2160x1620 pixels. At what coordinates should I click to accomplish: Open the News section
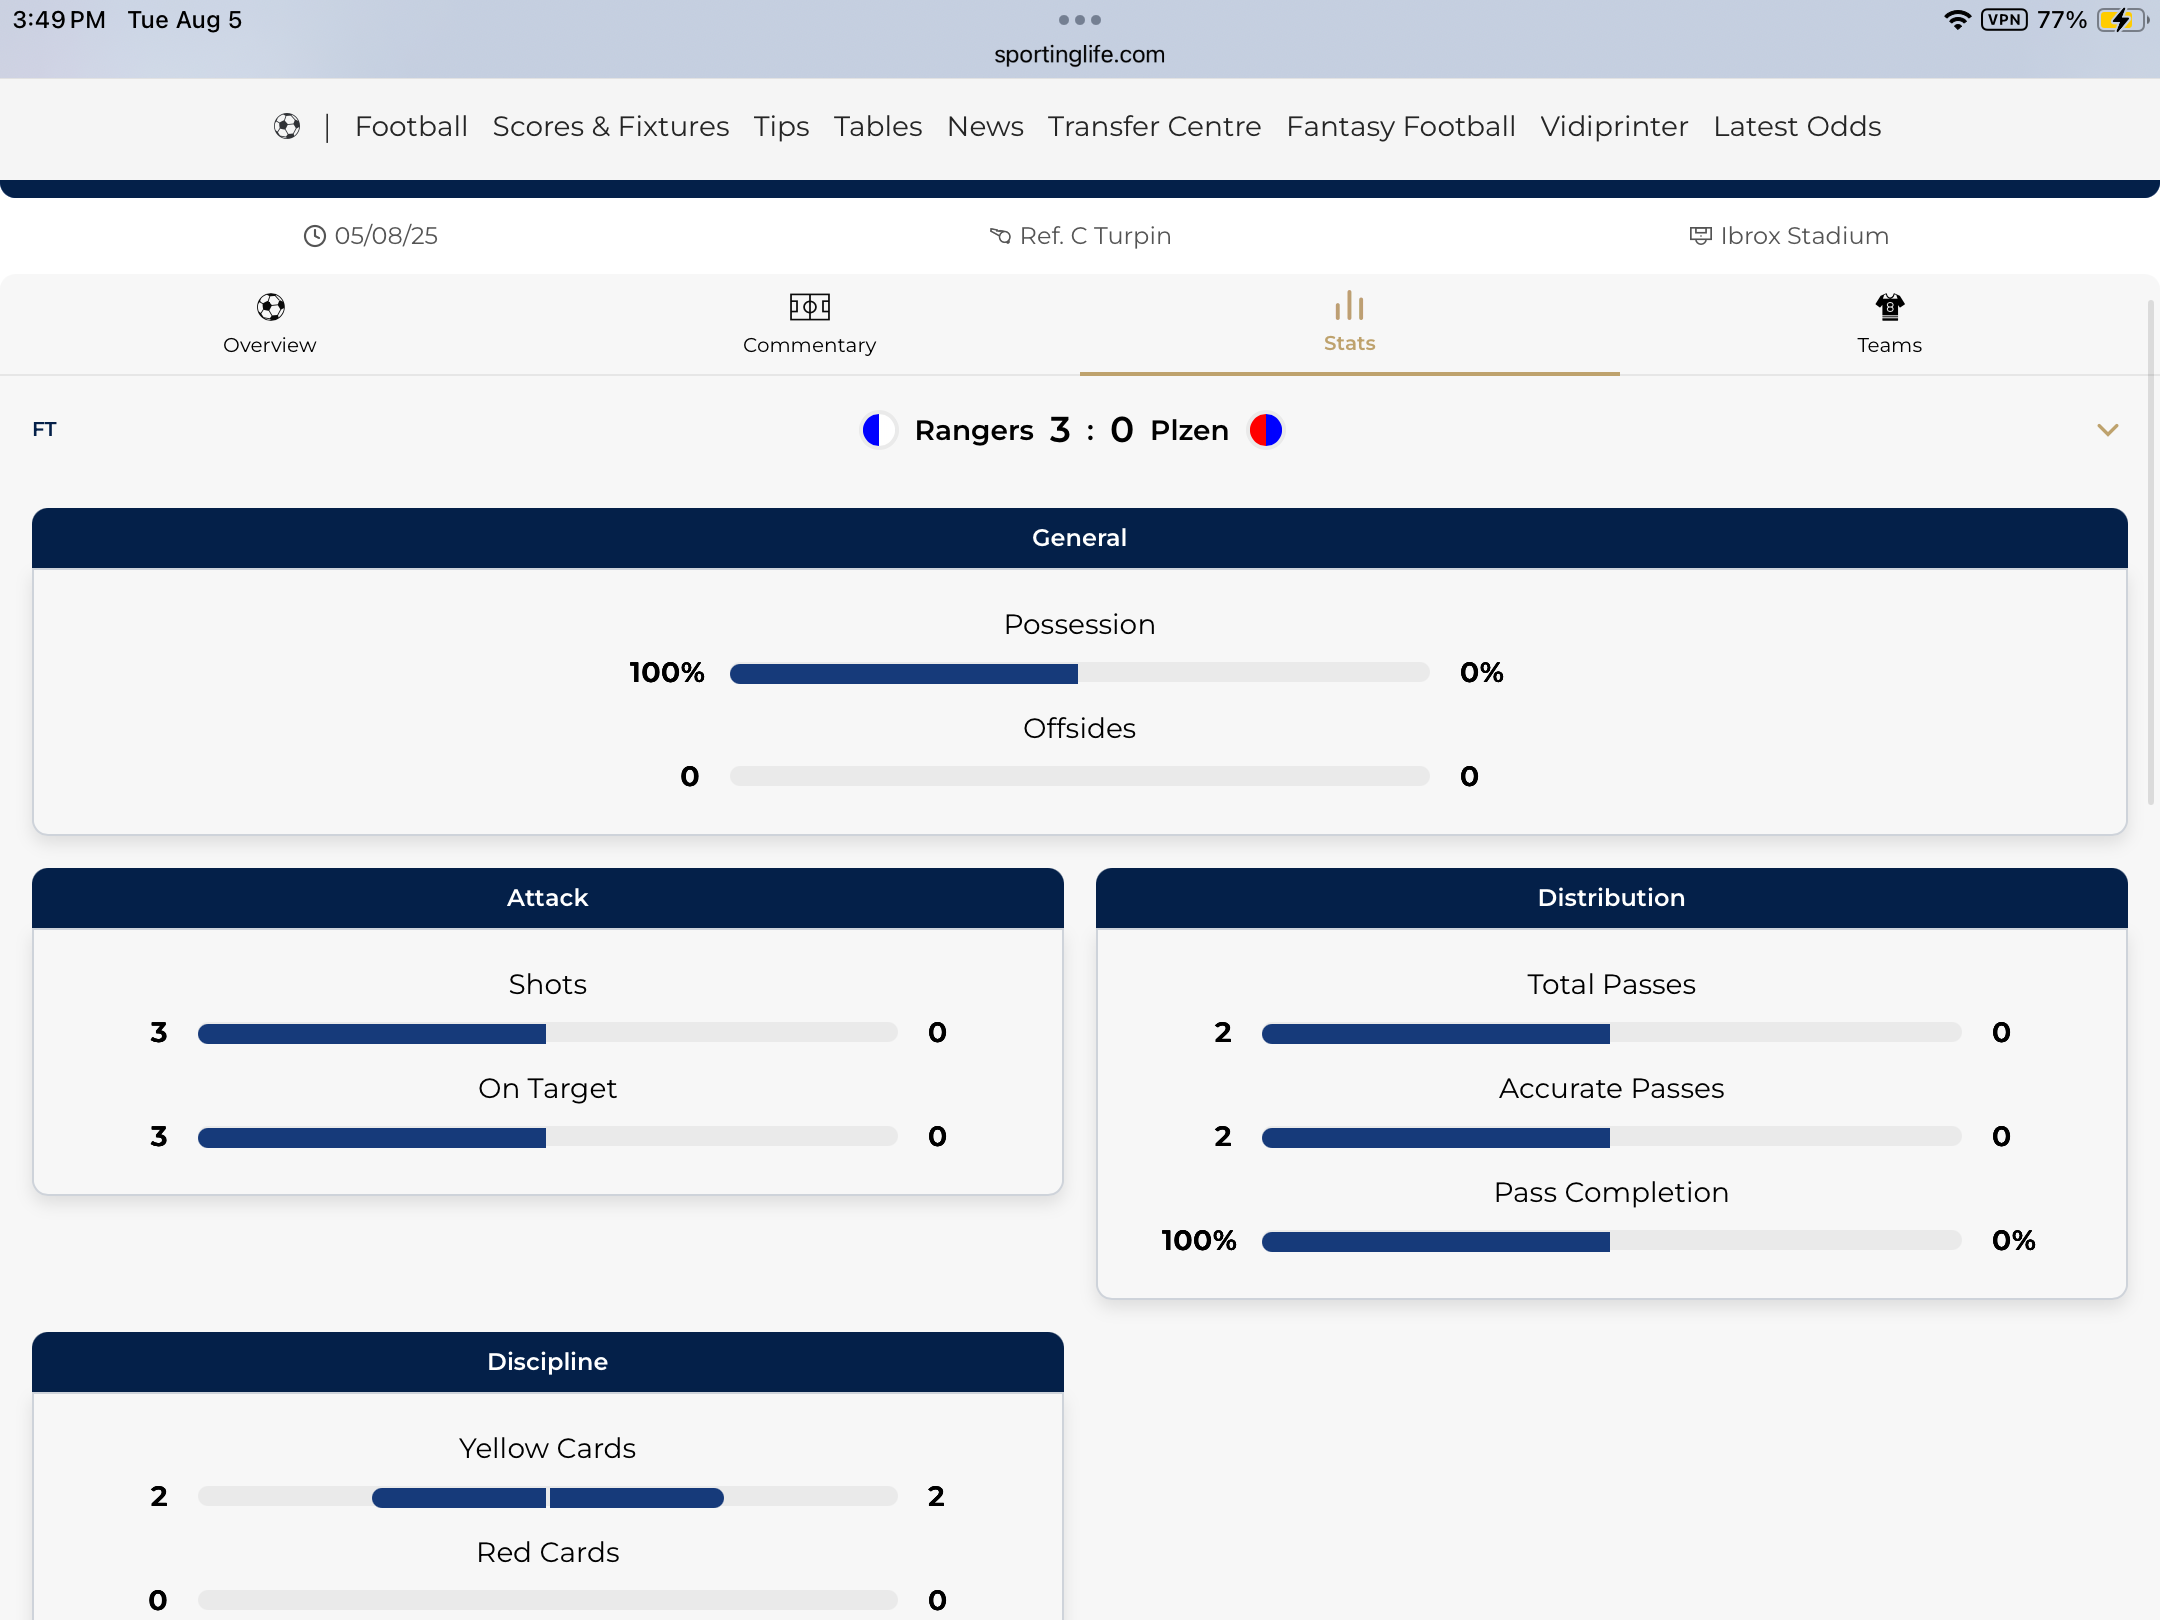[985, 126]
